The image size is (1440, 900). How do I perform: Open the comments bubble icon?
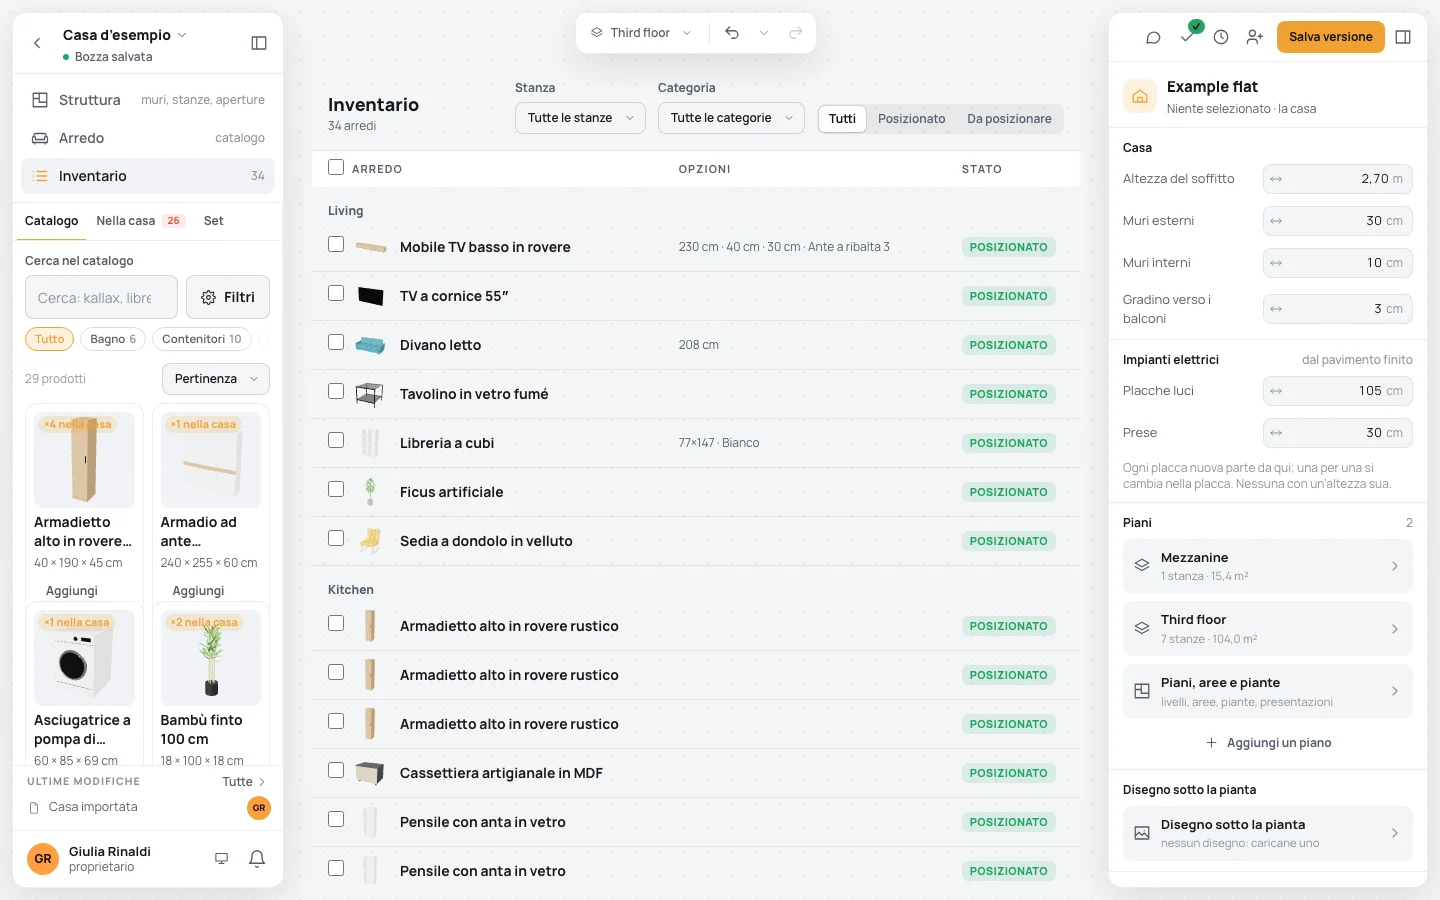pos(1153,37)
